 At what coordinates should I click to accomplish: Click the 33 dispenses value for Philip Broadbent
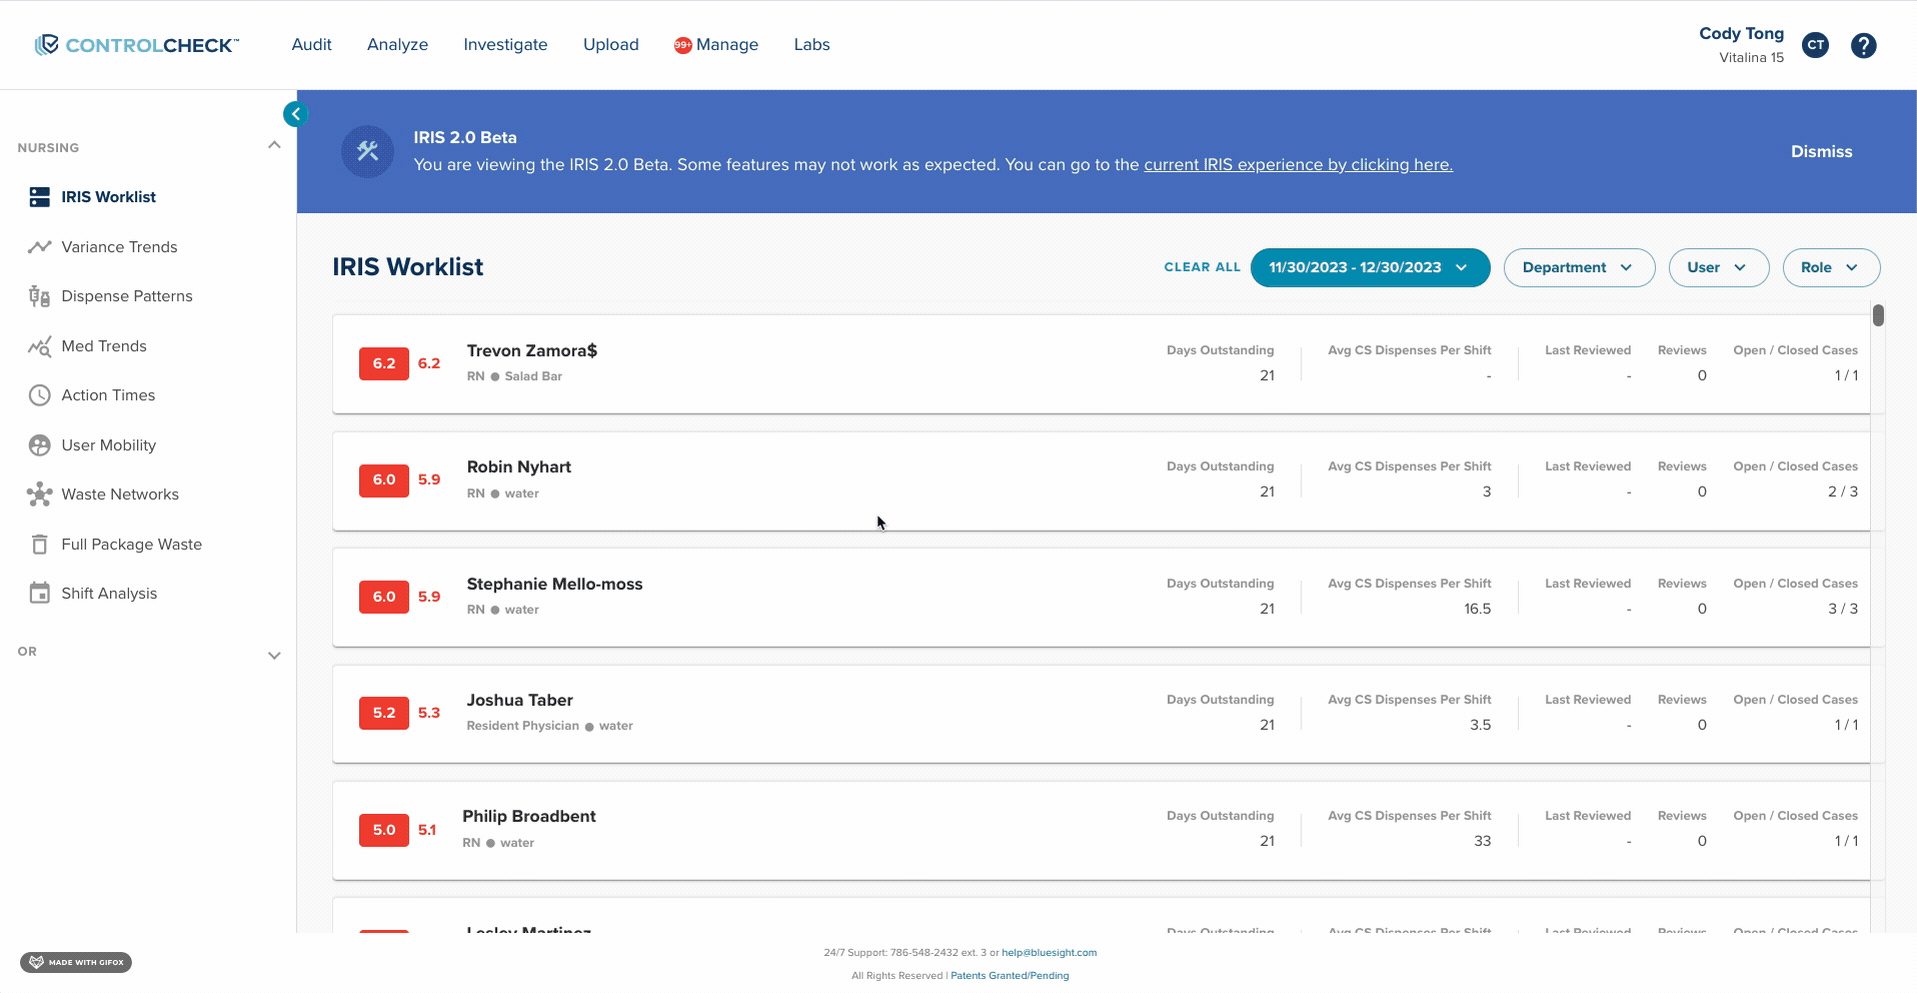coord(1482,842)
